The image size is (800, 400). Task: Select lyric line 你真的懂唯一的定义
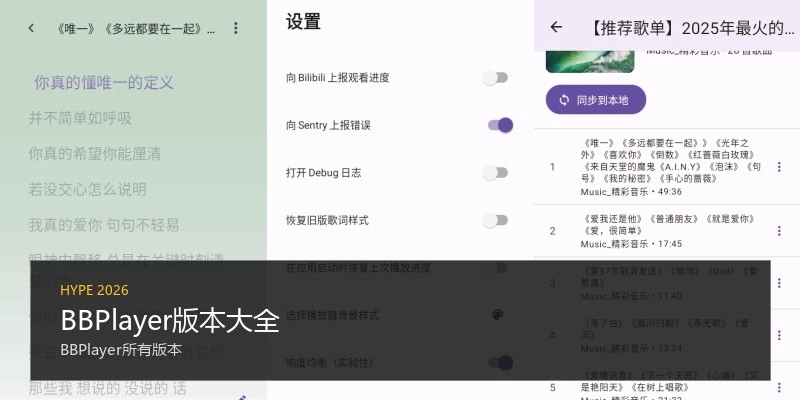104,83
